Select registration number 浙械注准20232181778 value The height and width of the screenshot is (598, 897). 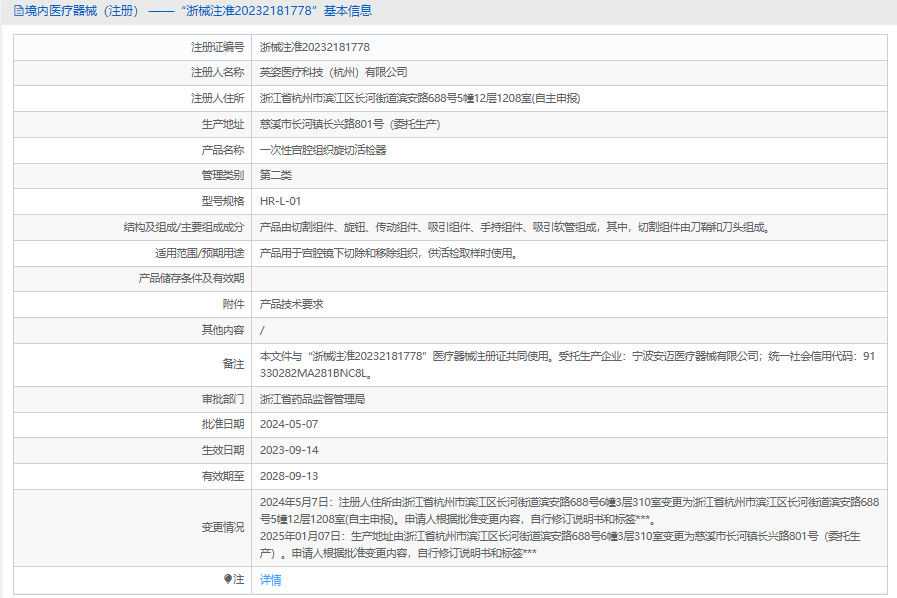pos(315,47)
